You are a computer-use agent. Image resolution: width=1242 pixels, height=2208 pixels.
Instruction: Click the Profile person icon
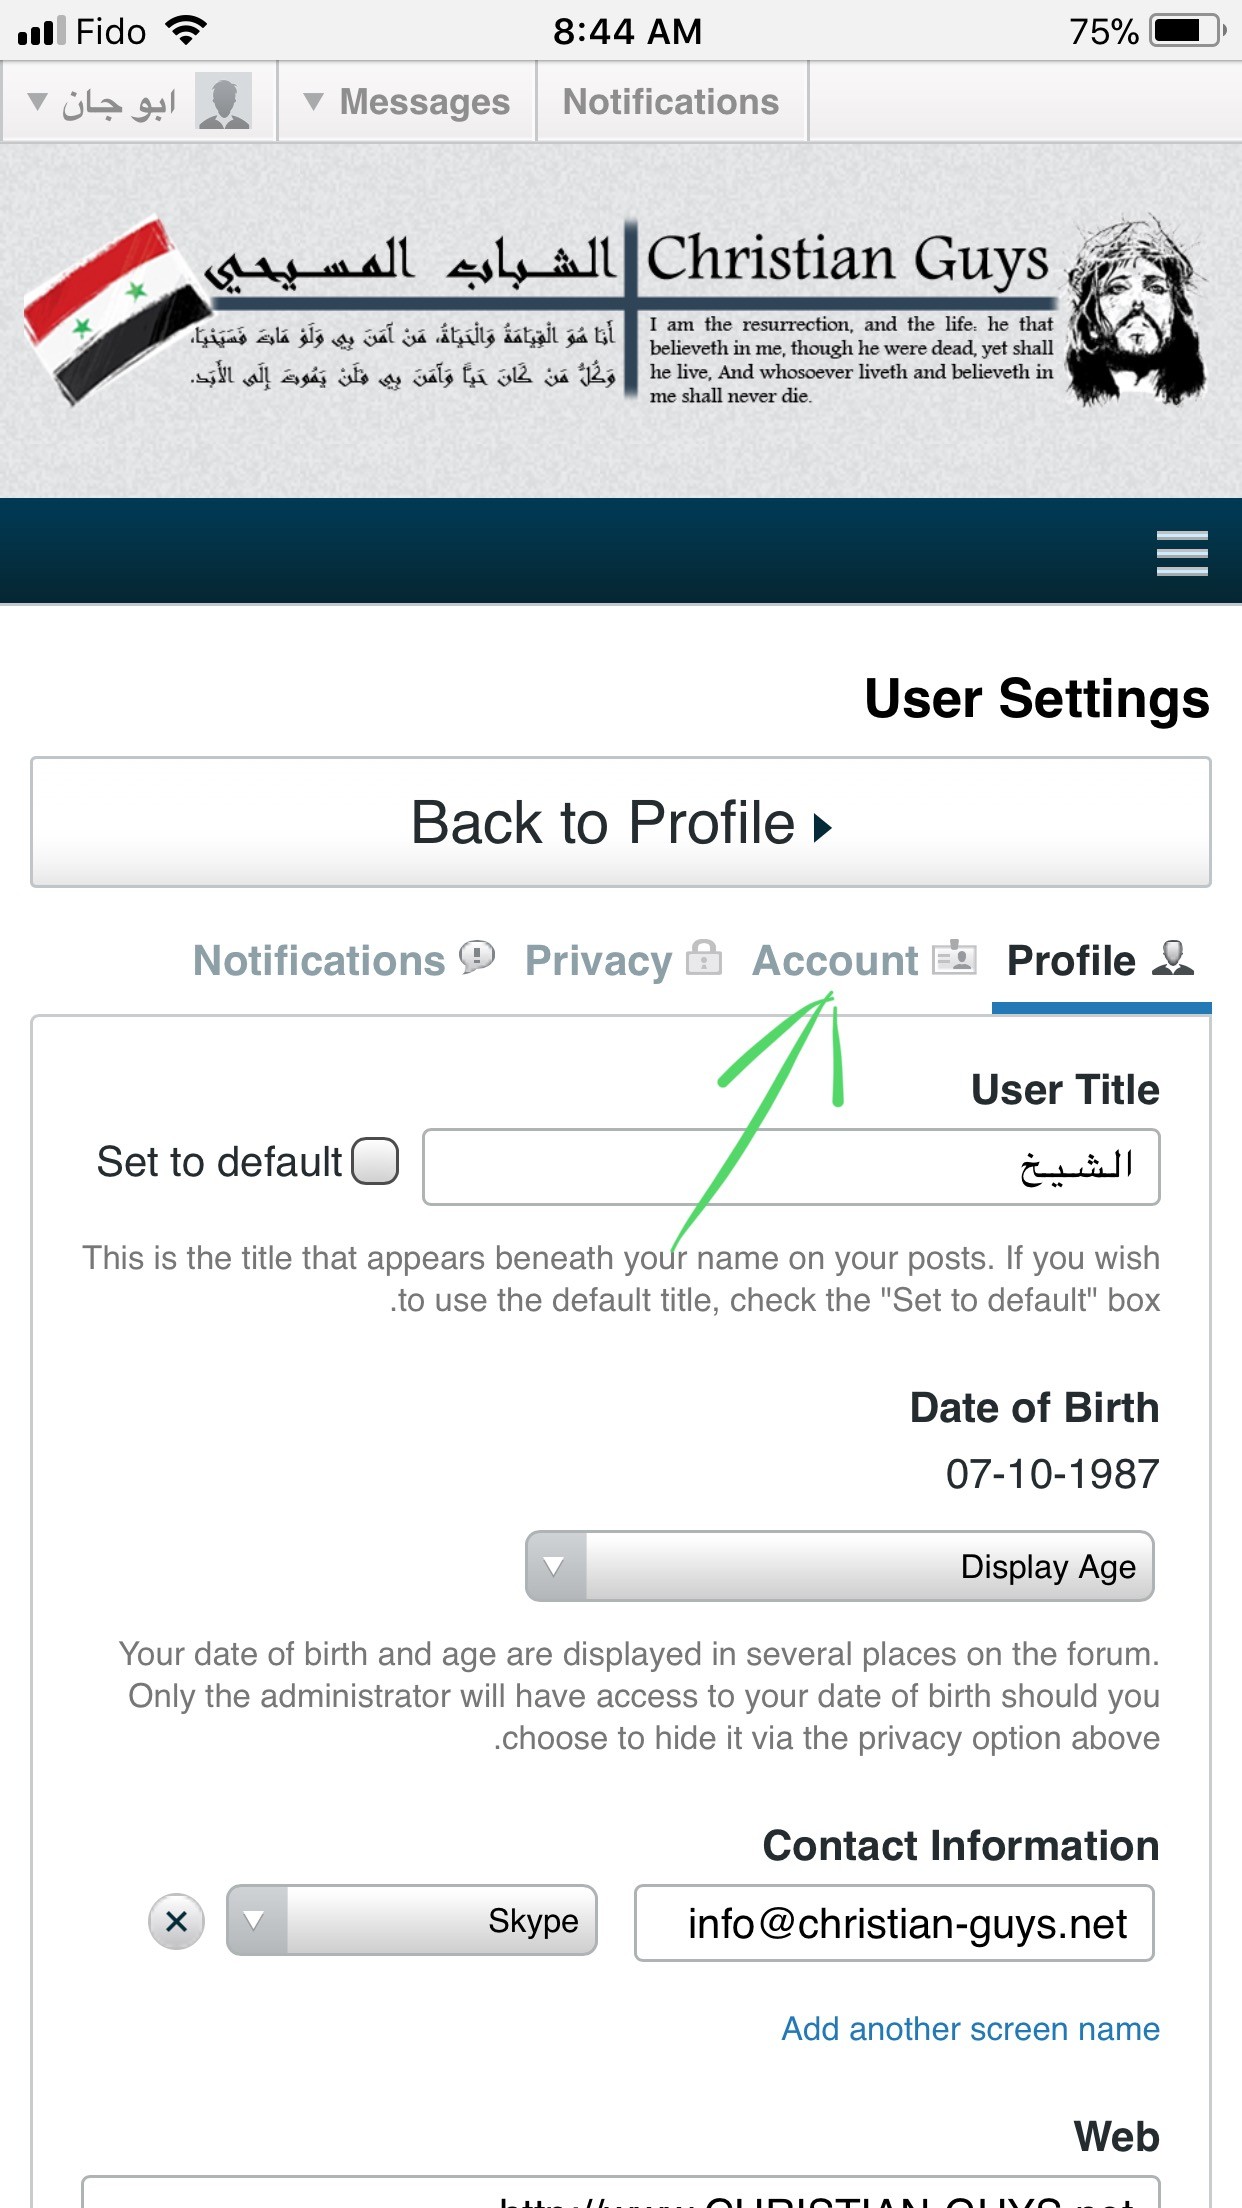[x=1173, y=957]
